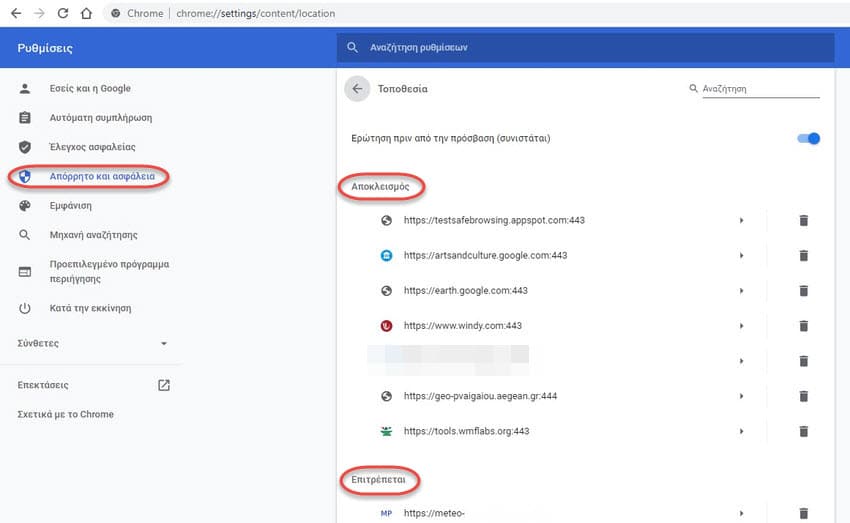This screenshot has width=850, height=523.
Task: Go to browser home page icon
Action: click(x=86, y=14)
